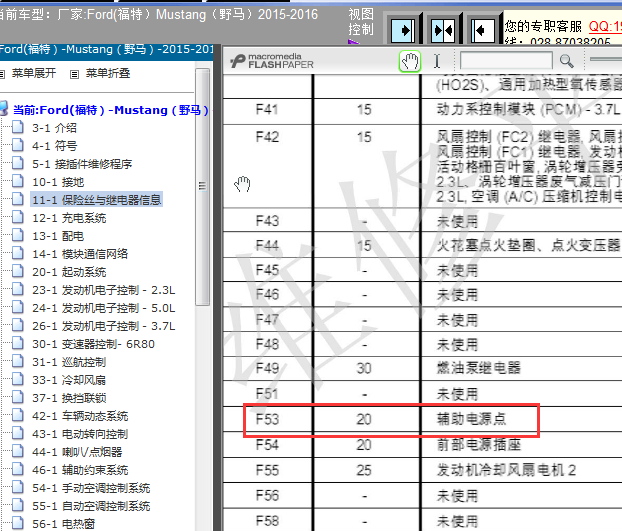
Task: Open tree item 5-1 接插件维修程序
Action: [x=82, y=164]
